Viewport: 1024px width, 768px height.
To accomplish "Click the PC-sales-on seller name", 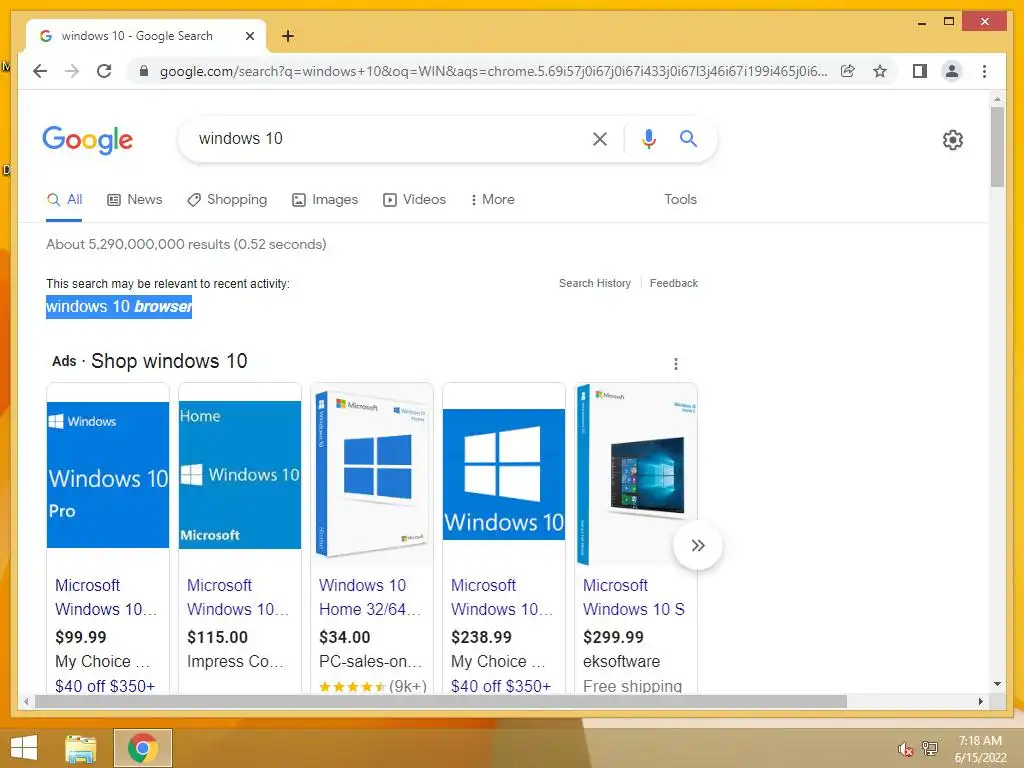I will coord(370,662).
